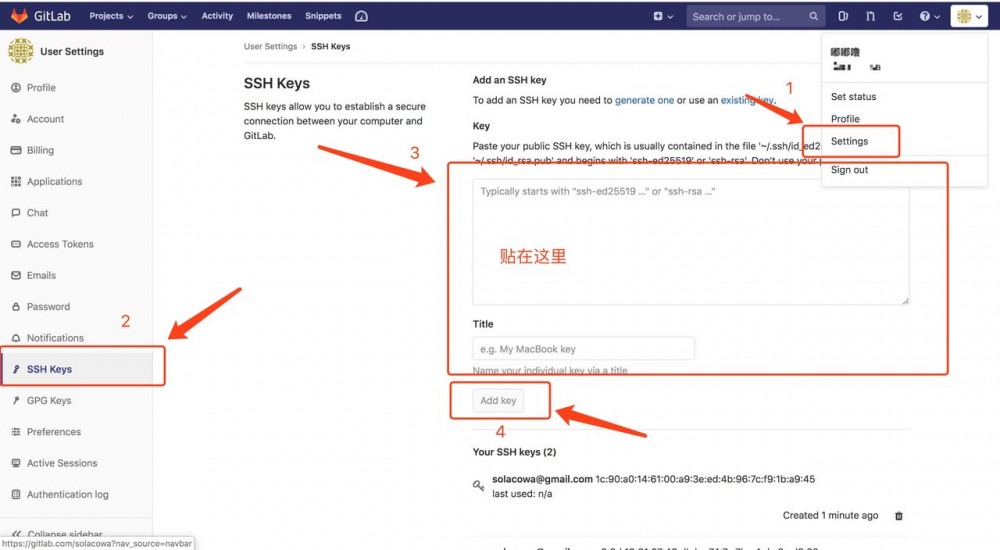Open Account settings page
Image resolution: width=1000 pixels, height=550 pixels.
coord(45,119)
